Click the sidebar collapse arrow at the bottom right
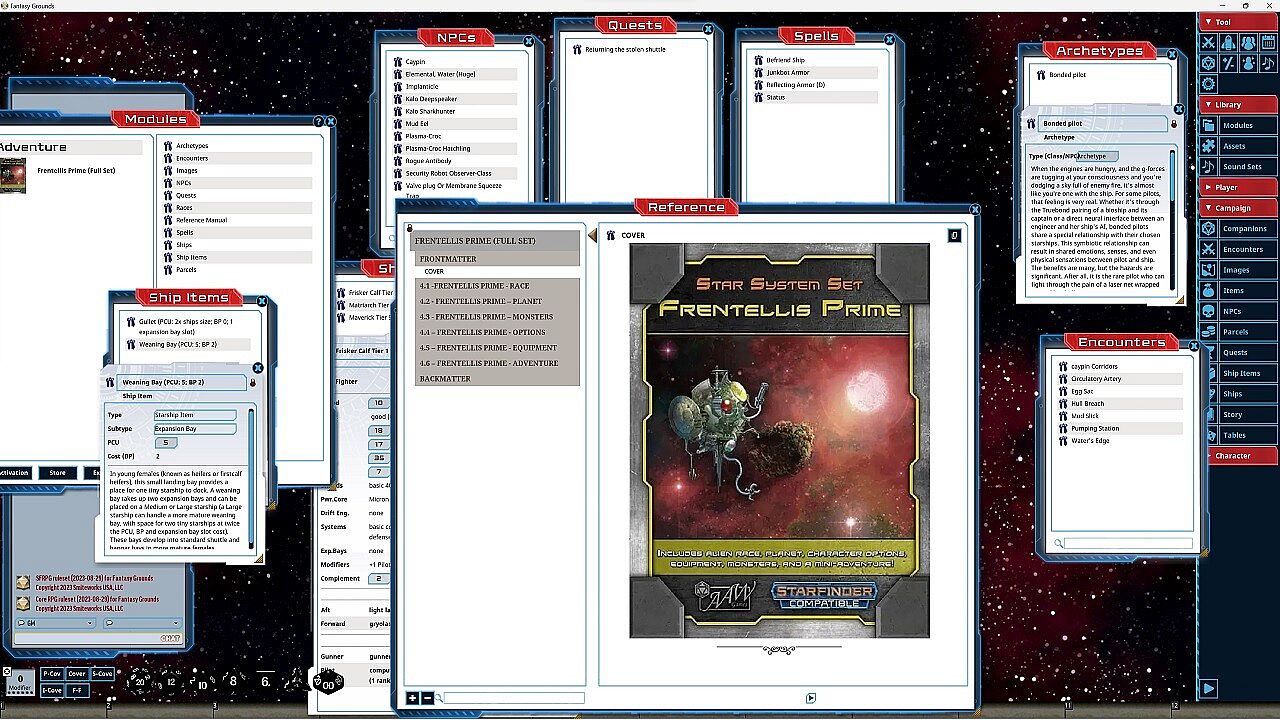Screen dimensions: 1280x720 [1209, 688]
